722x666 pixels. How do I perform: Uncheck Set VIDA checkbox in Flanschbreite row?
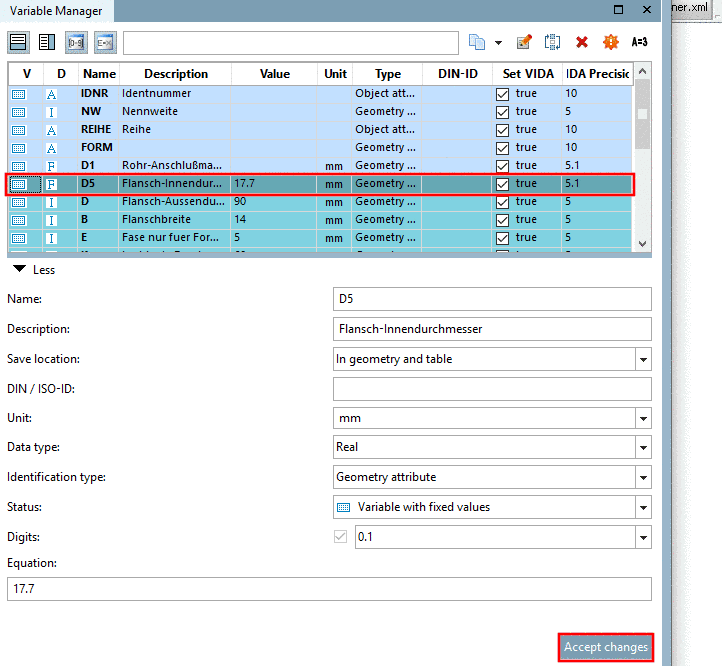[x=502, y=220]
